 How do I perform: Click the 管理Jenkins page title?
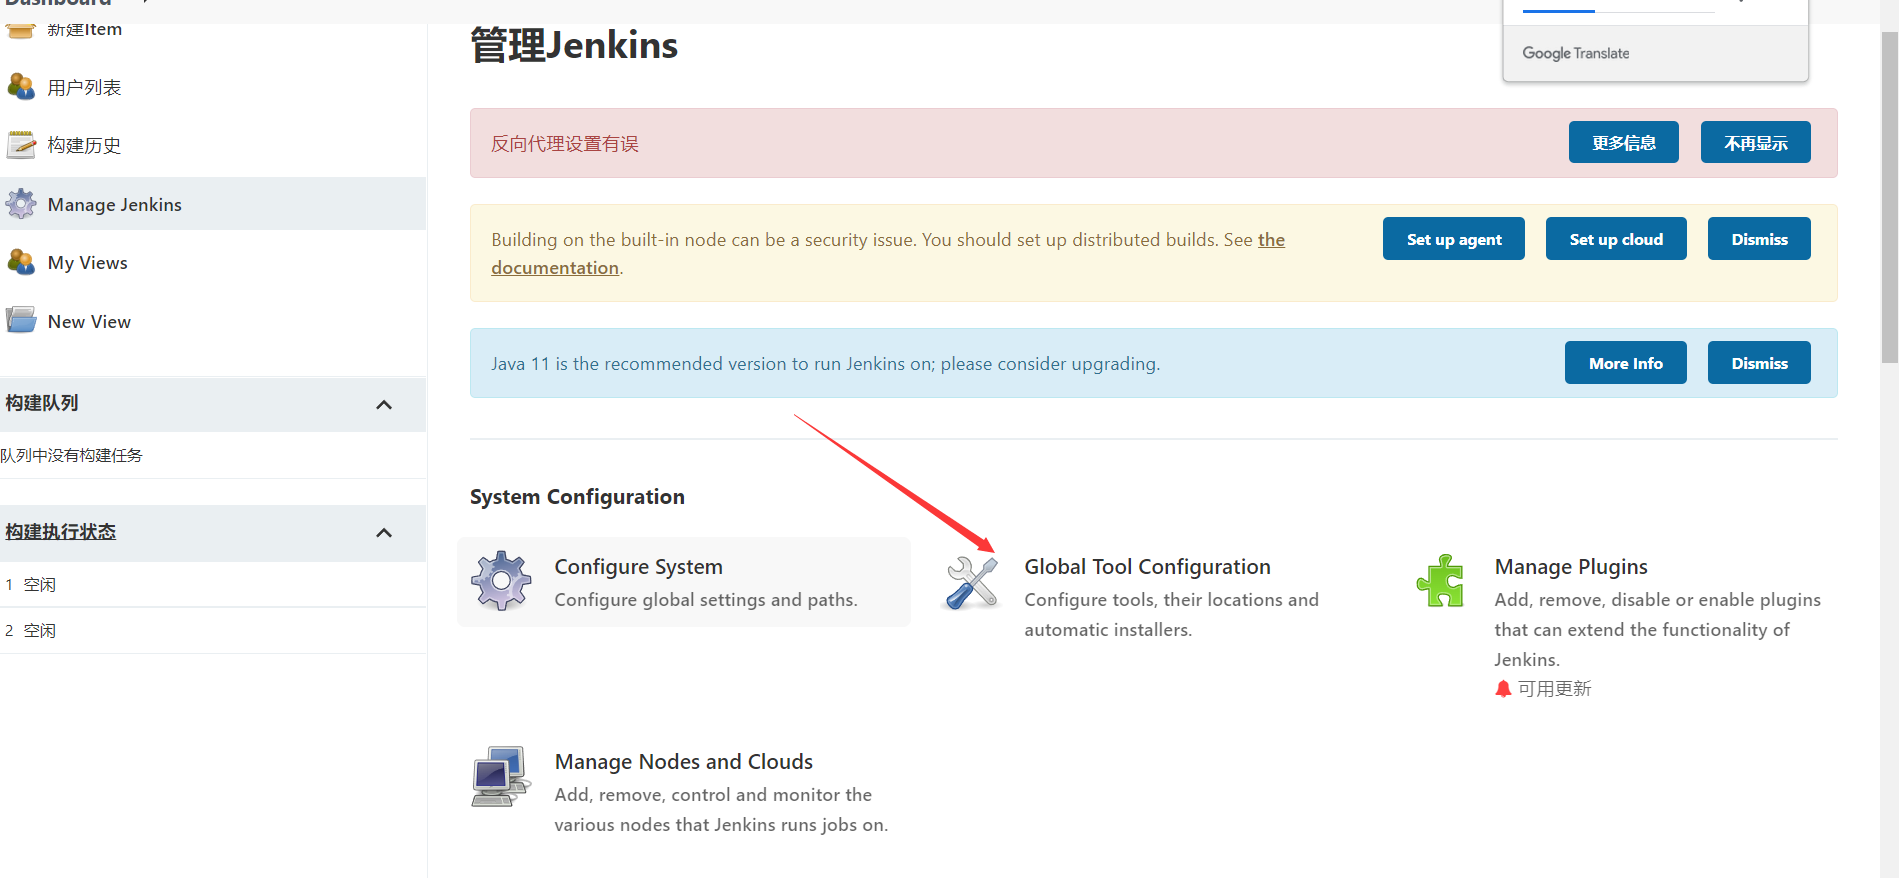[x=574, y=46]
